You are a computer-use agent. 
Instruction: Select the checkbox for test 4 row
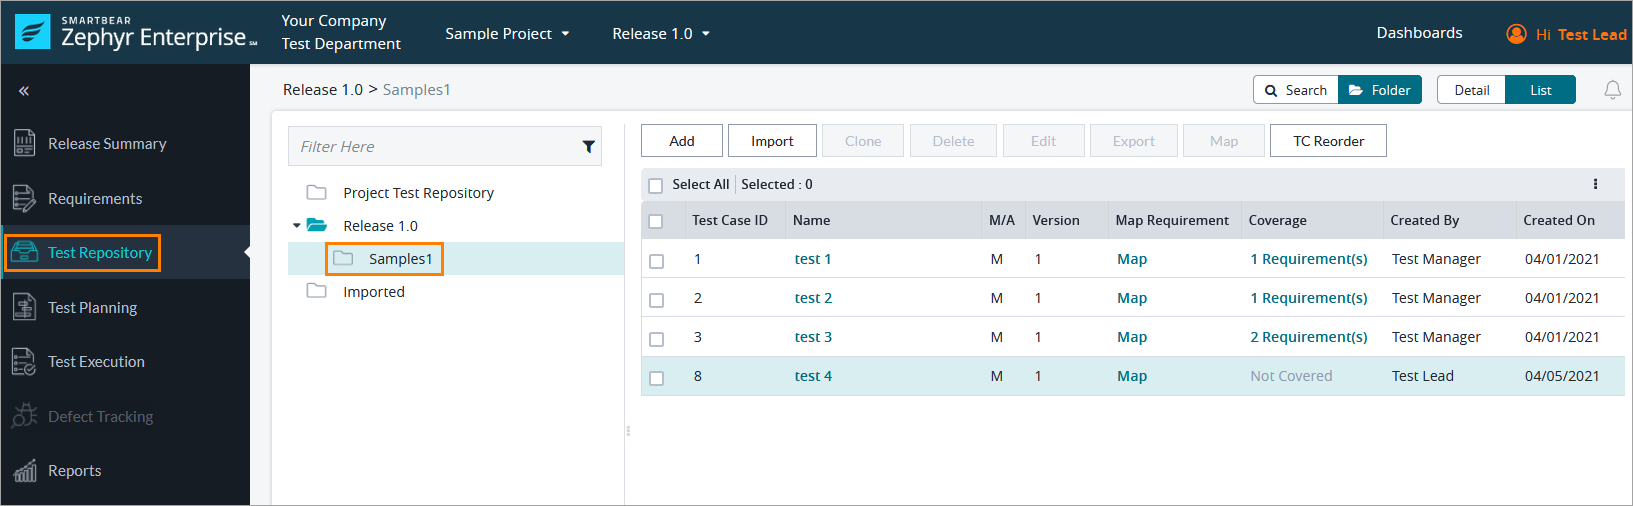point(656,378)
